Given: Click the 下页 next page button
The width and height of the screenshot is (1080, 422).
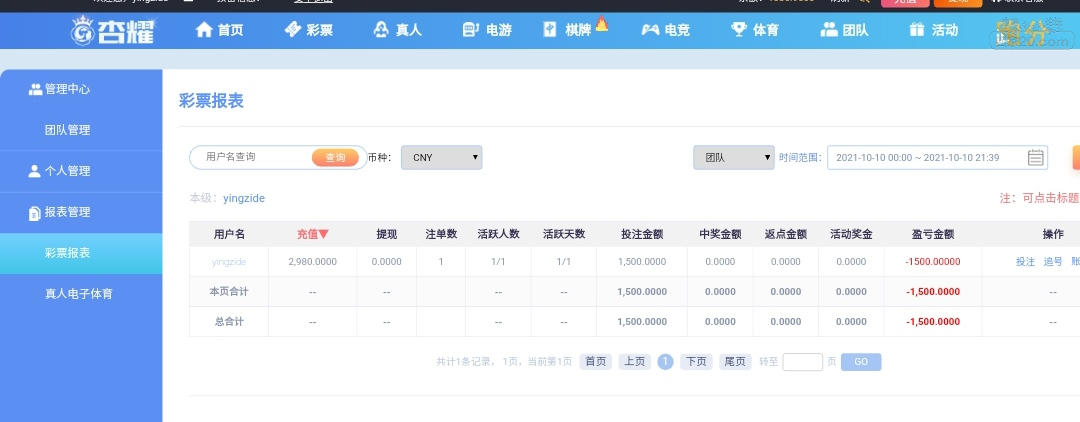Looking at the screenshot, I should [x=696, y=361].
